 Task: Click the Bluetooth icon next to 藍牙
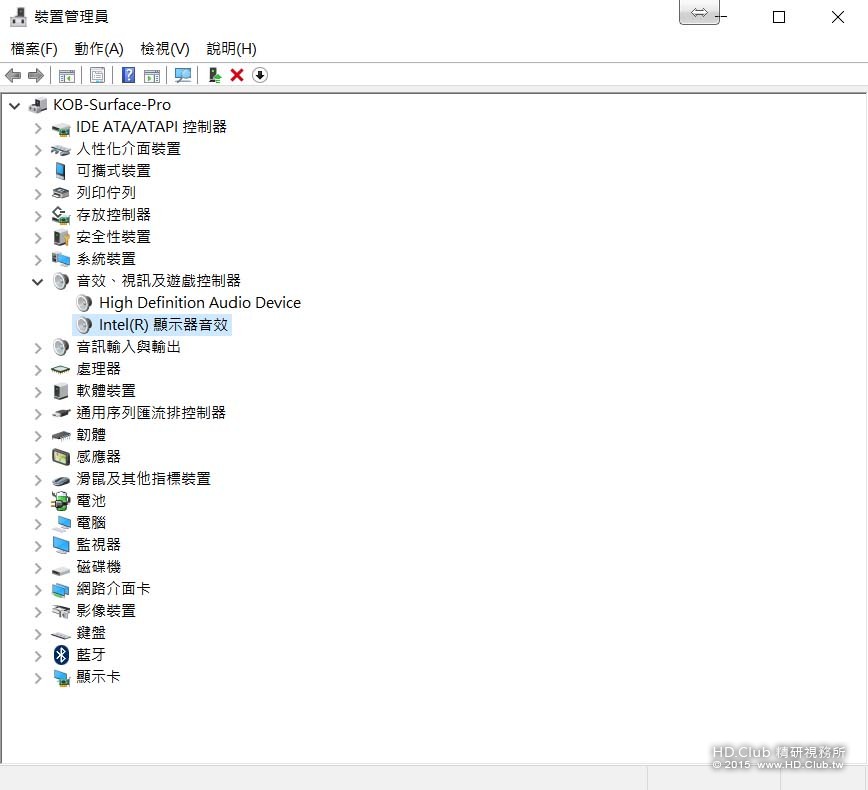[x=61, y=655]
